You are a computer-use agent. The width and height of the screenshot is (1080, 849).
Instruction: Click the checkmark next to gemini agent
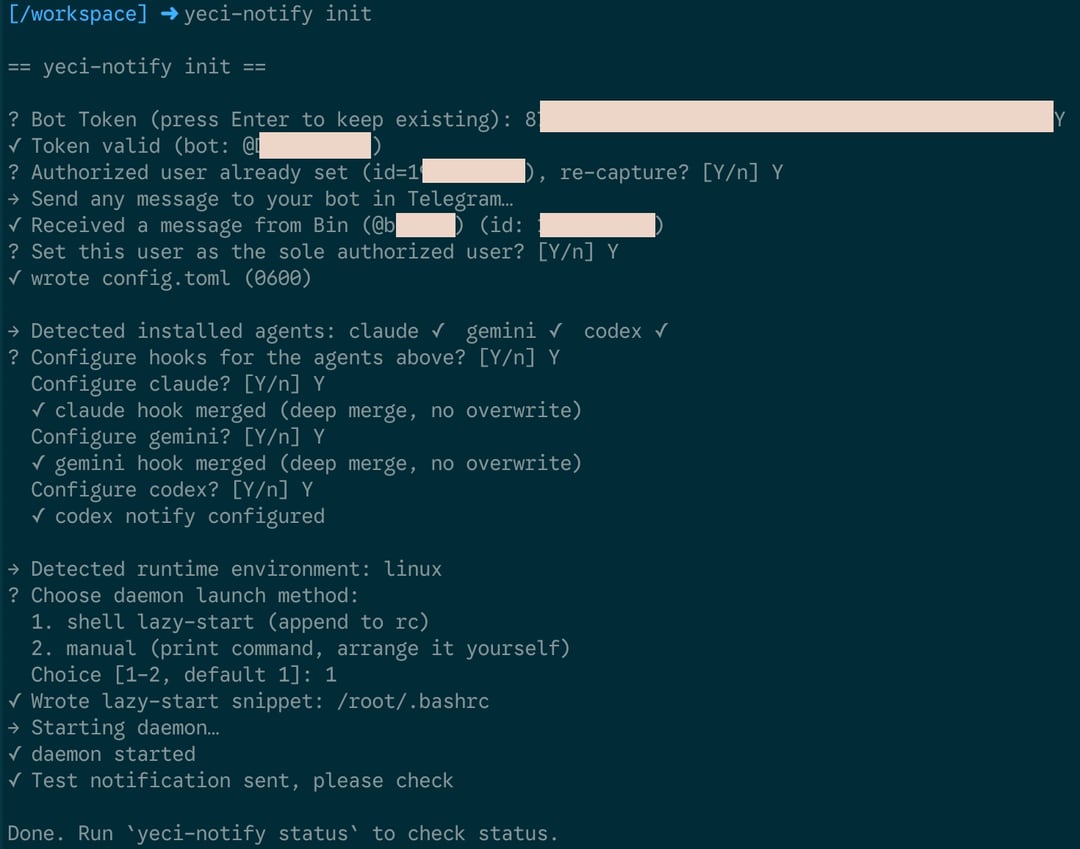tap(556, 331)
